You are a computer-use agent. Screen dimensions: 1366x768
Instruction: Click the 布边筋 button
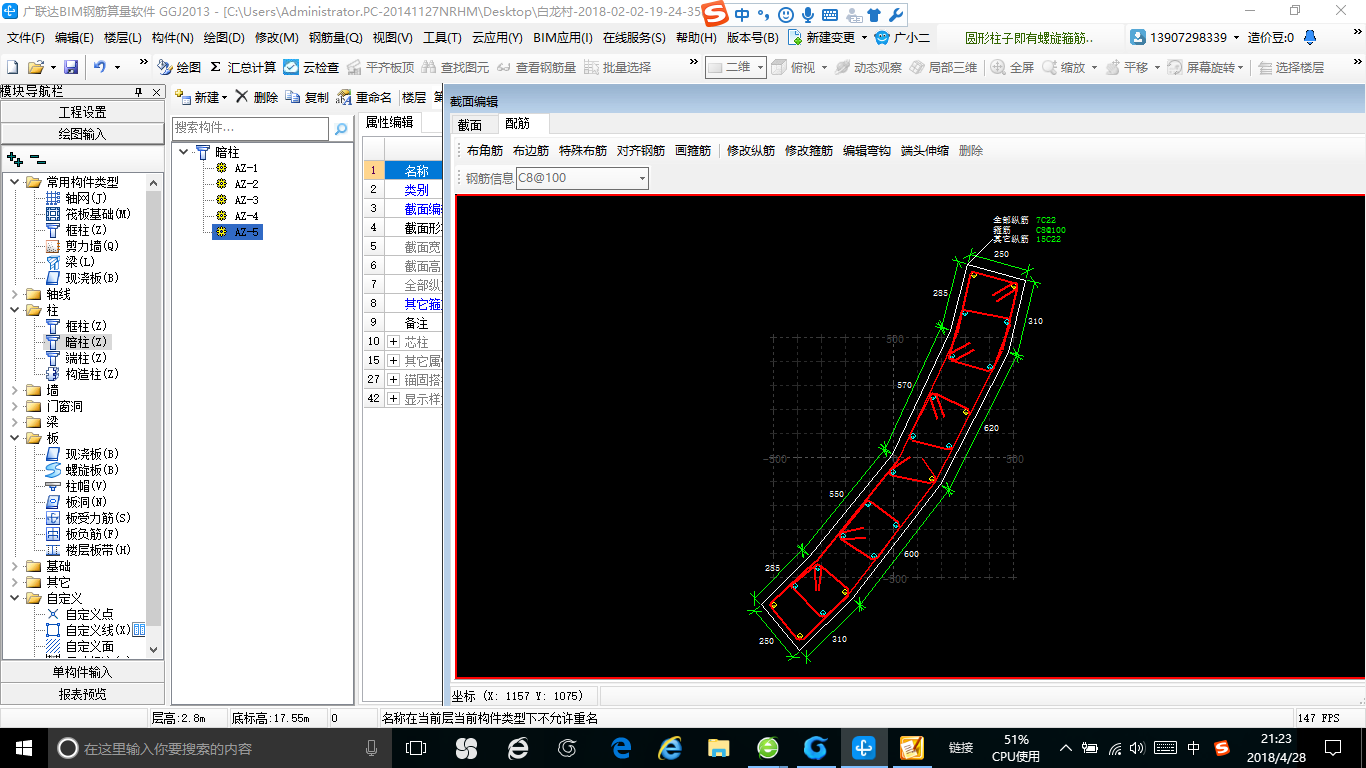(x=531, y=151)
